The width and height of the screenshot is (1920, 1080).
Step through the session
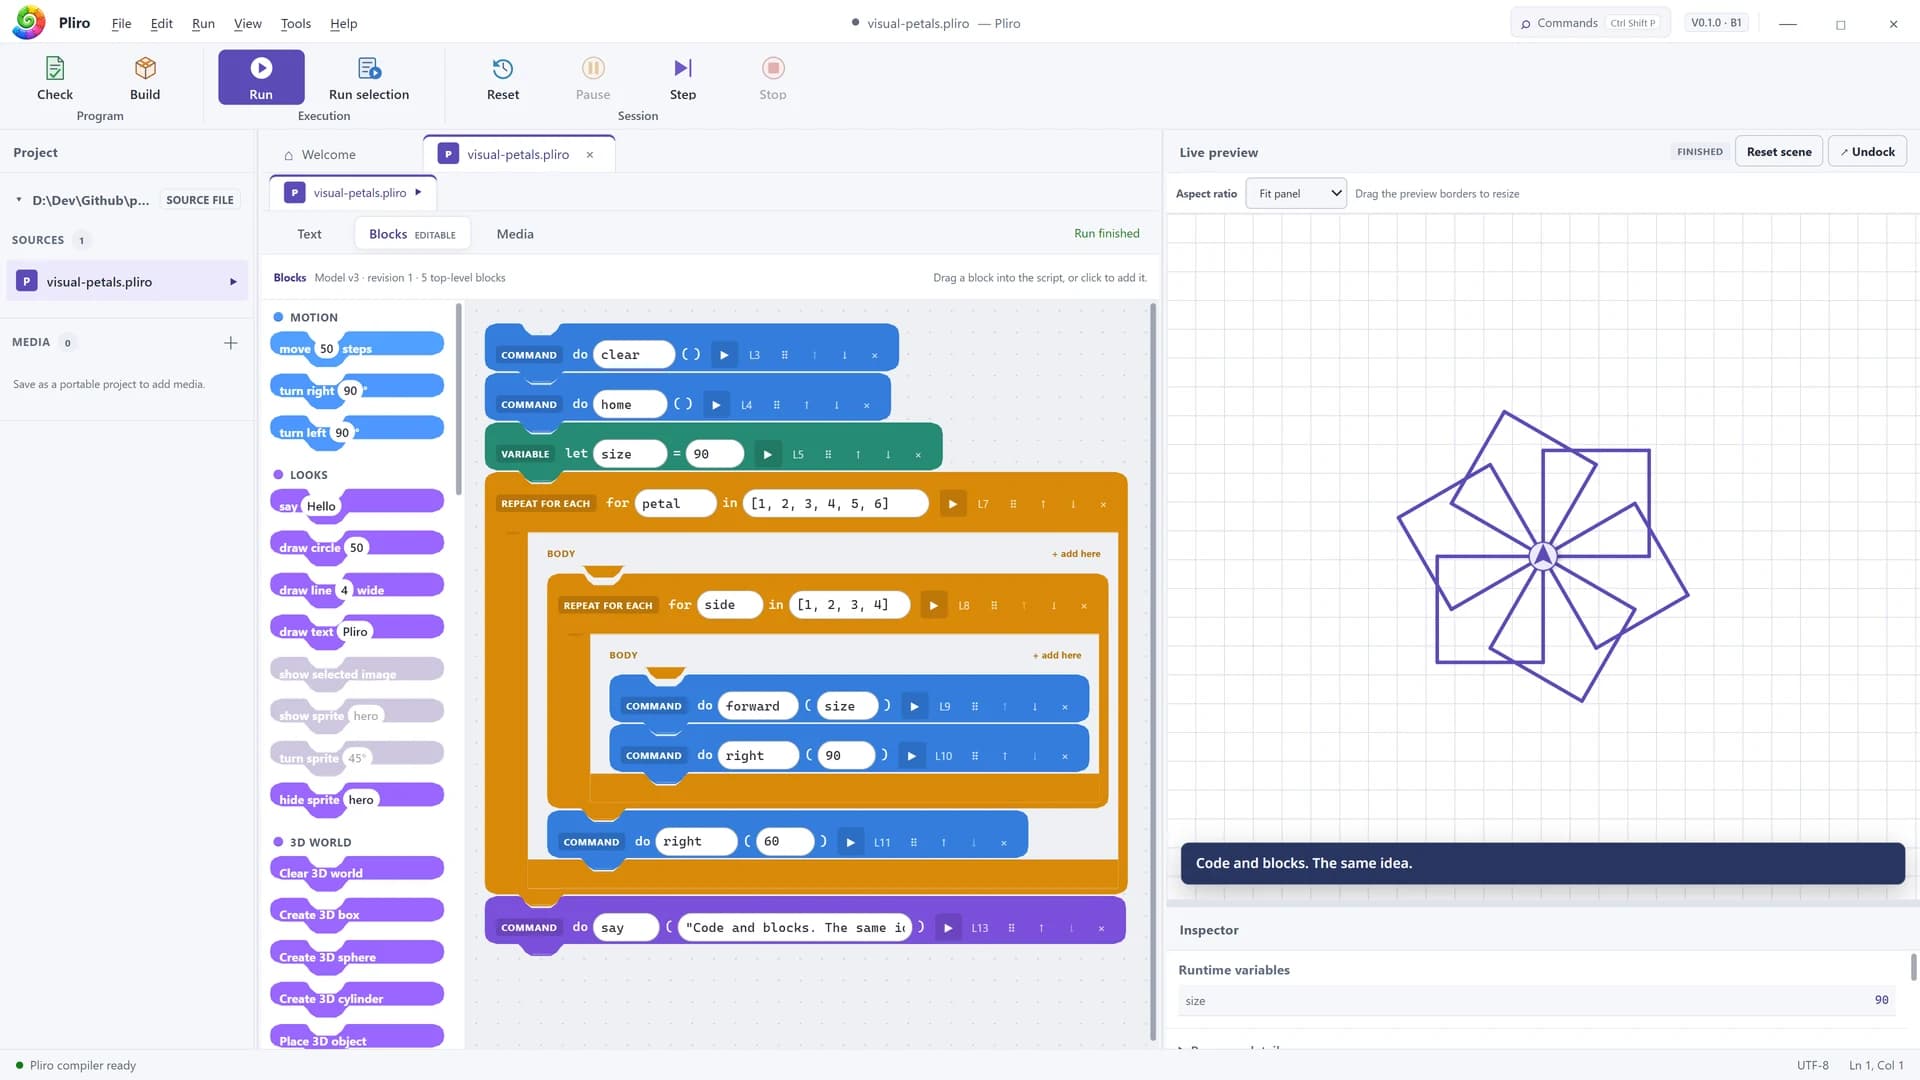pos(683,77)
